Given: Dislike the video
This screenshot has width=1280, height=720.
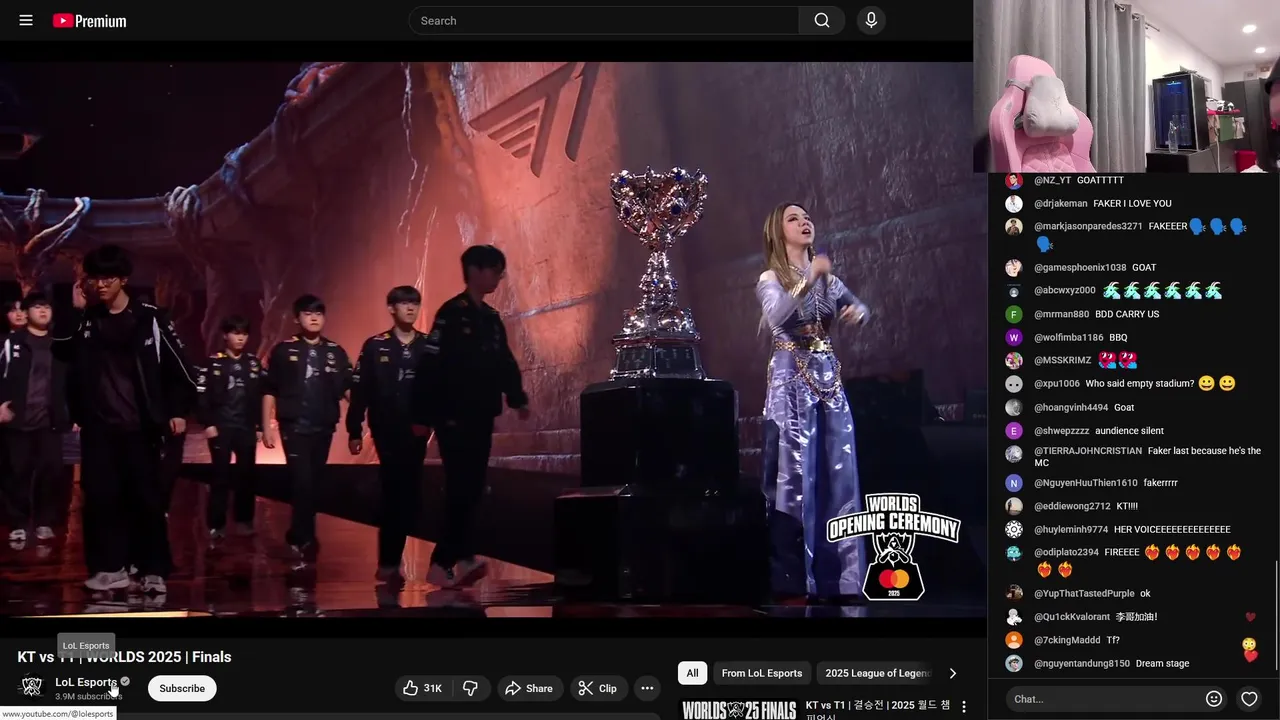Looking at the screenshot, I should [x=470, y=688].
